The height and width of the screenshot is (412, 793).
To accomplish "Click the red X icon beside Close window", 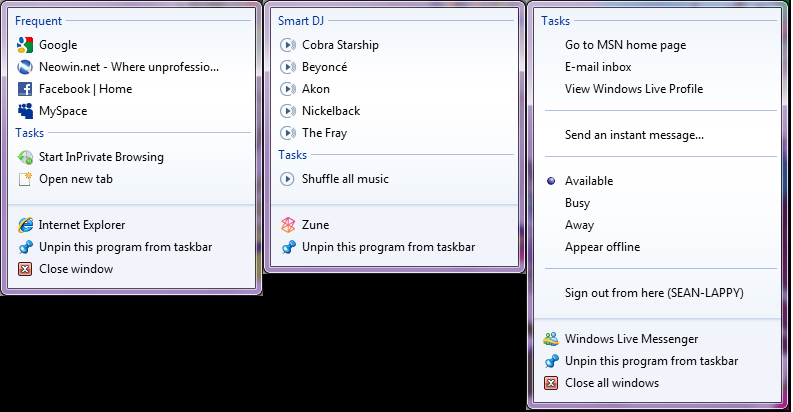I will pos(25,269).
